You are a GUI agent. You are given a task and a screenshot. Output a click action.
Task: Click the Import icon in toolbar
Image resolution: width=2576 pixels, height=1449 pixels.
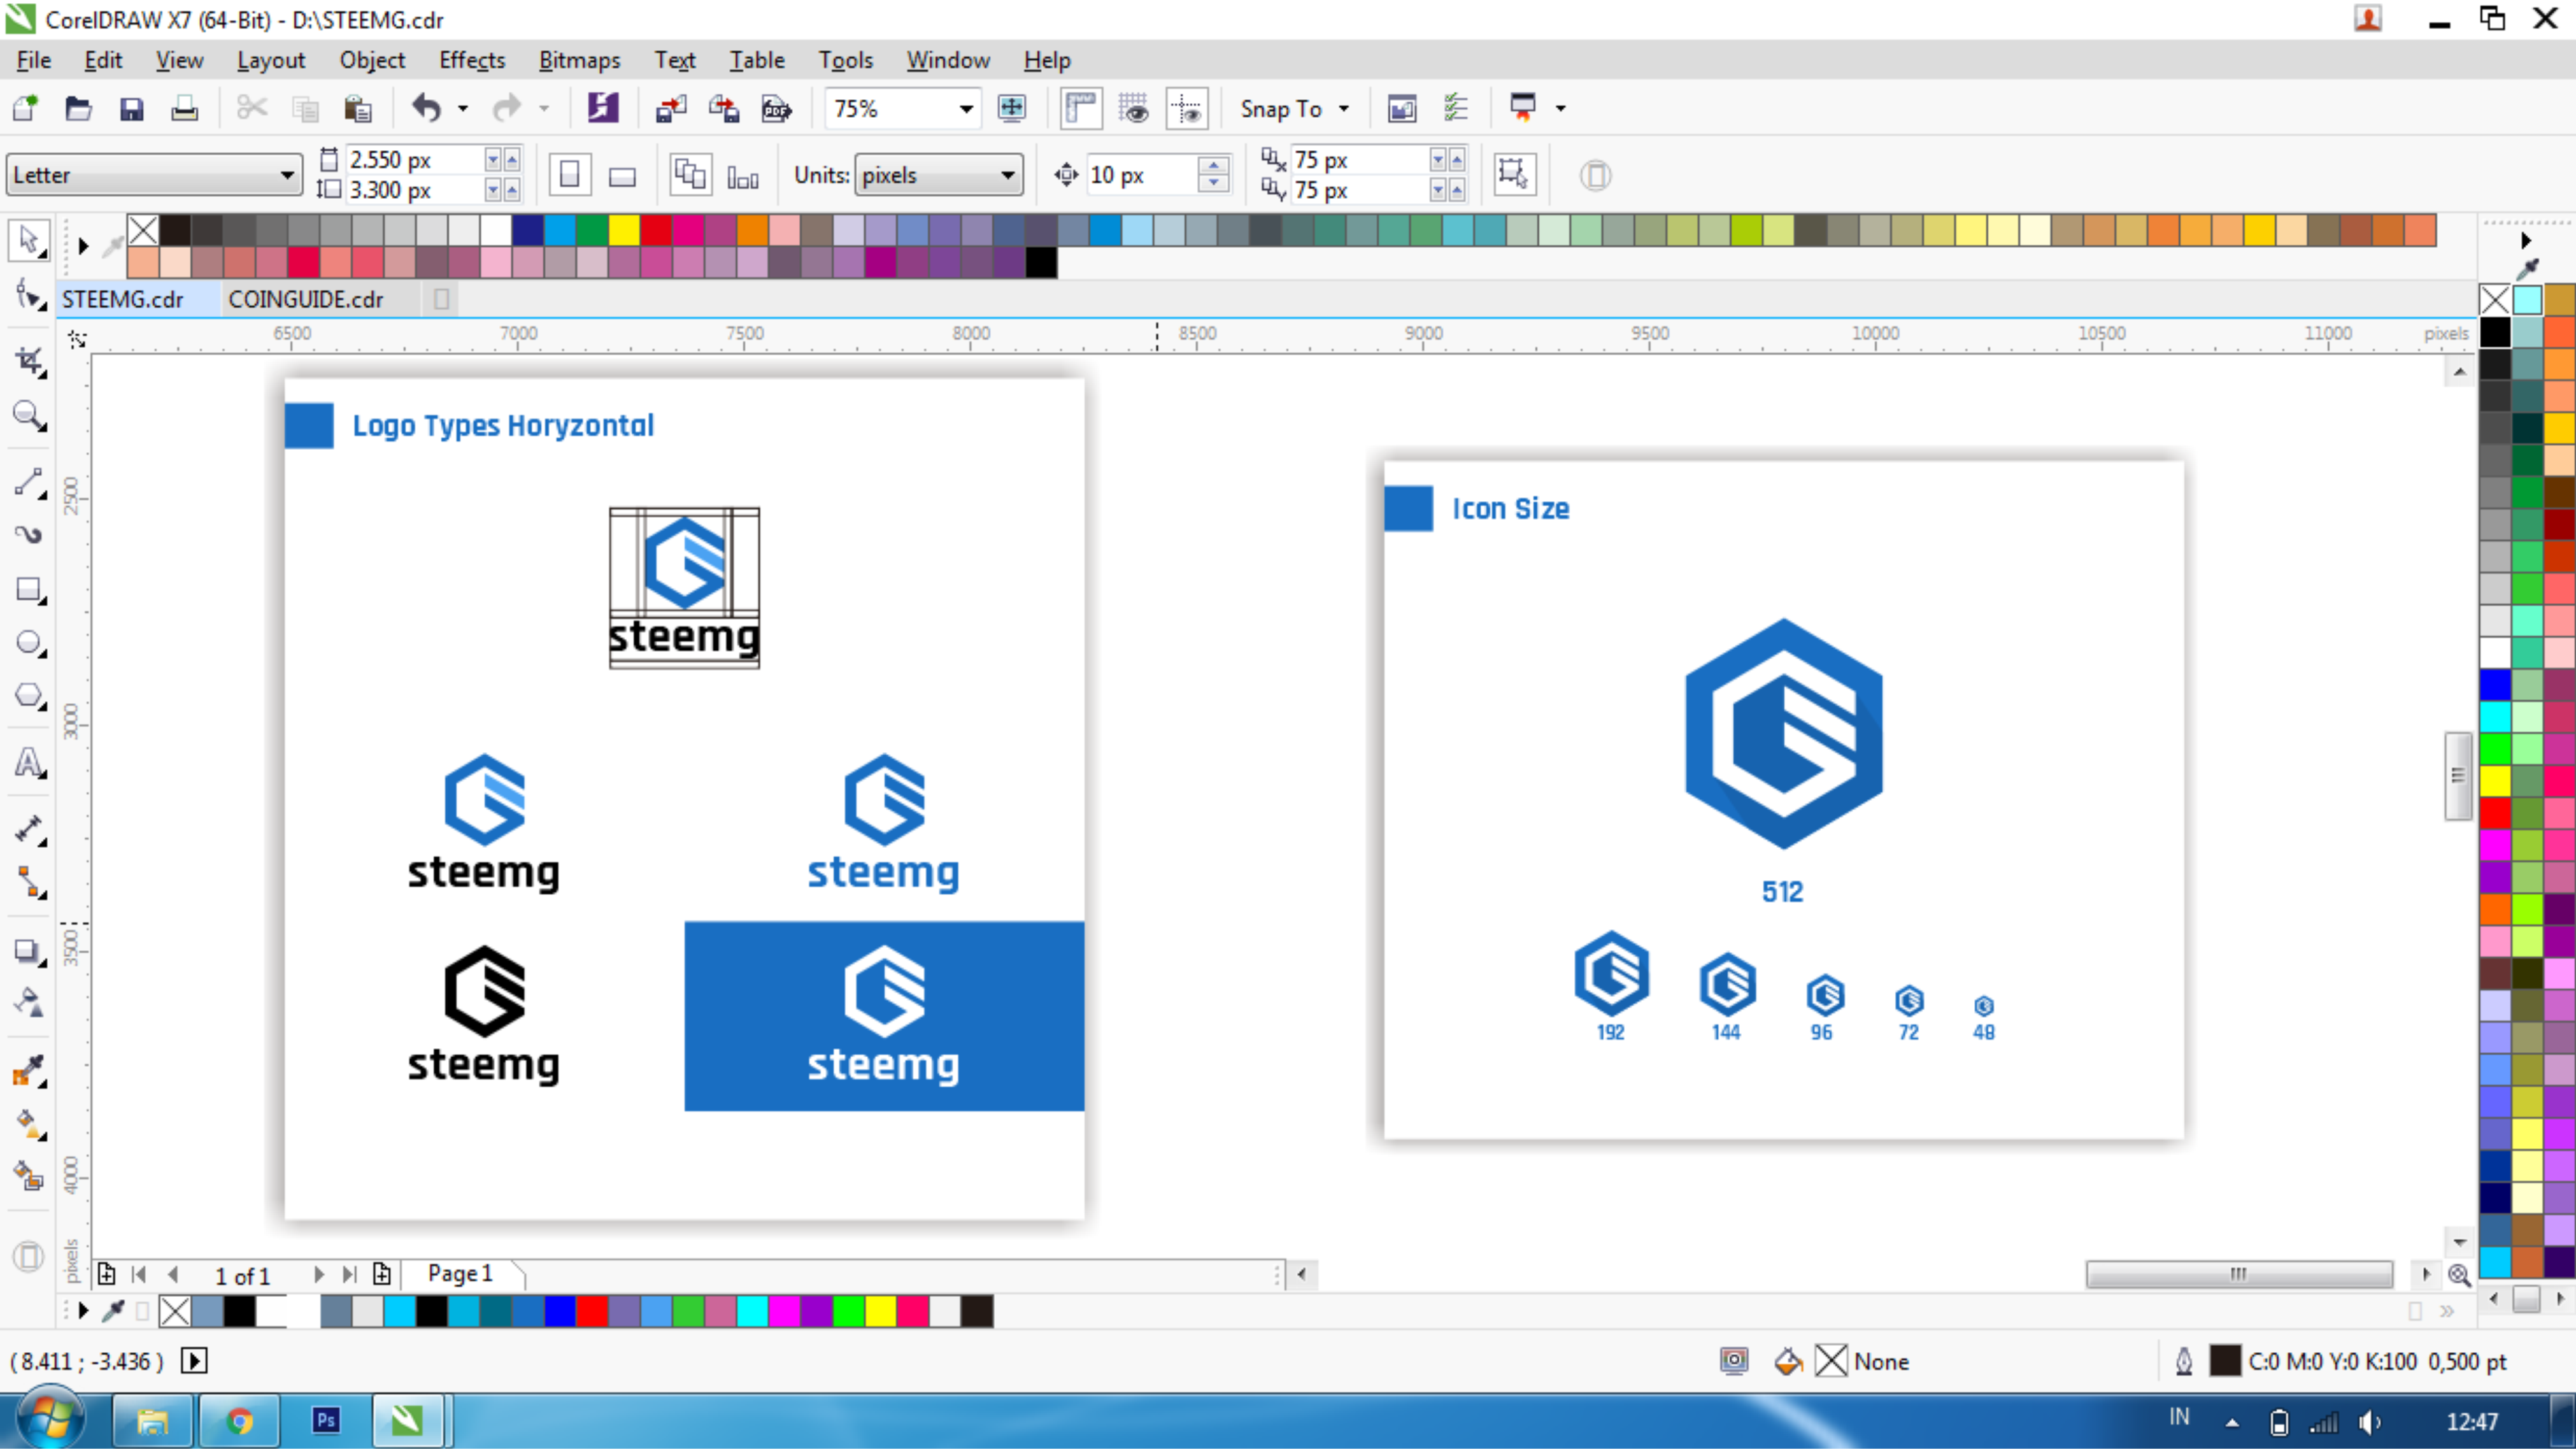(x=670, y=108)
